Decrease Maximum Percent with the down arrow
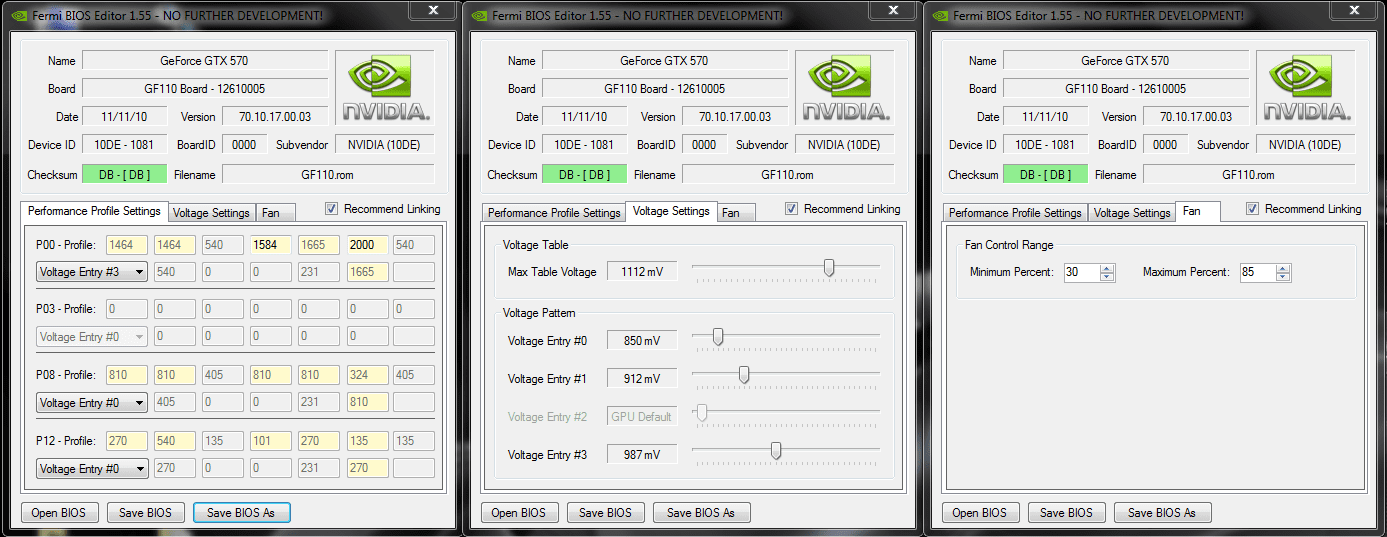Viewport: 1387px width, 537px height. (x=1284, y=277)
